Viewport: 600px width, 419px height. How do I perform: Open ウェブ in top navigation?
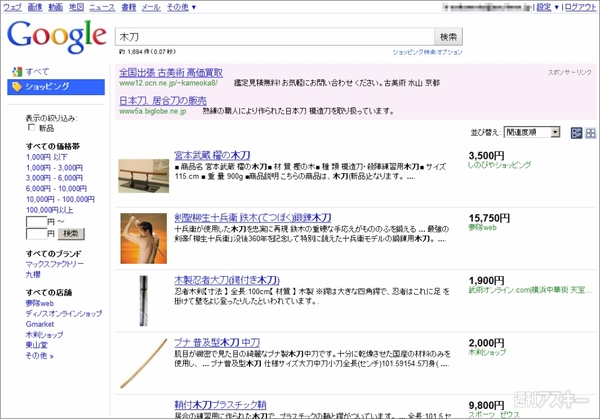point(13,7)
